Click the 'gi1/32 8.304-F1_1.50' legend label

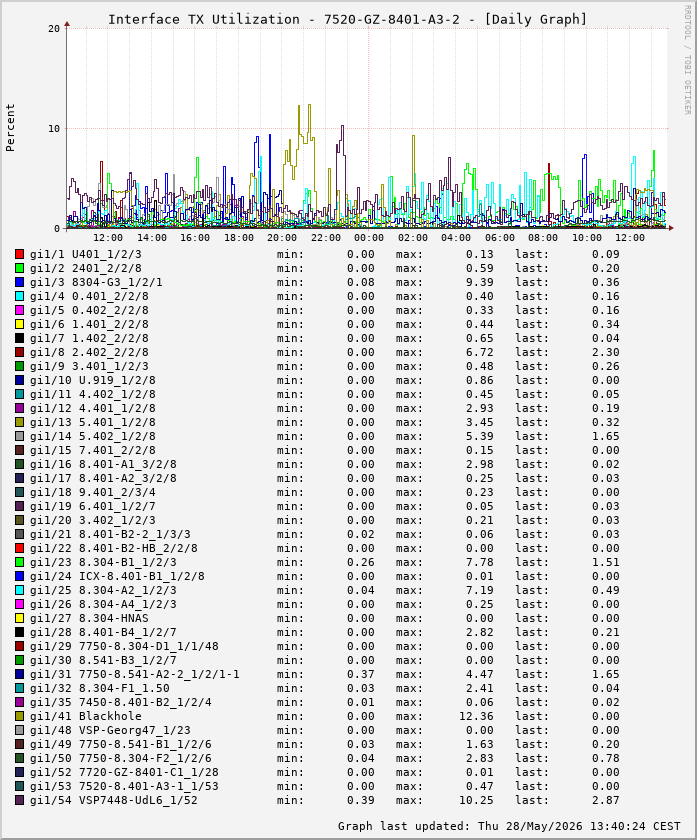(100, 688)
